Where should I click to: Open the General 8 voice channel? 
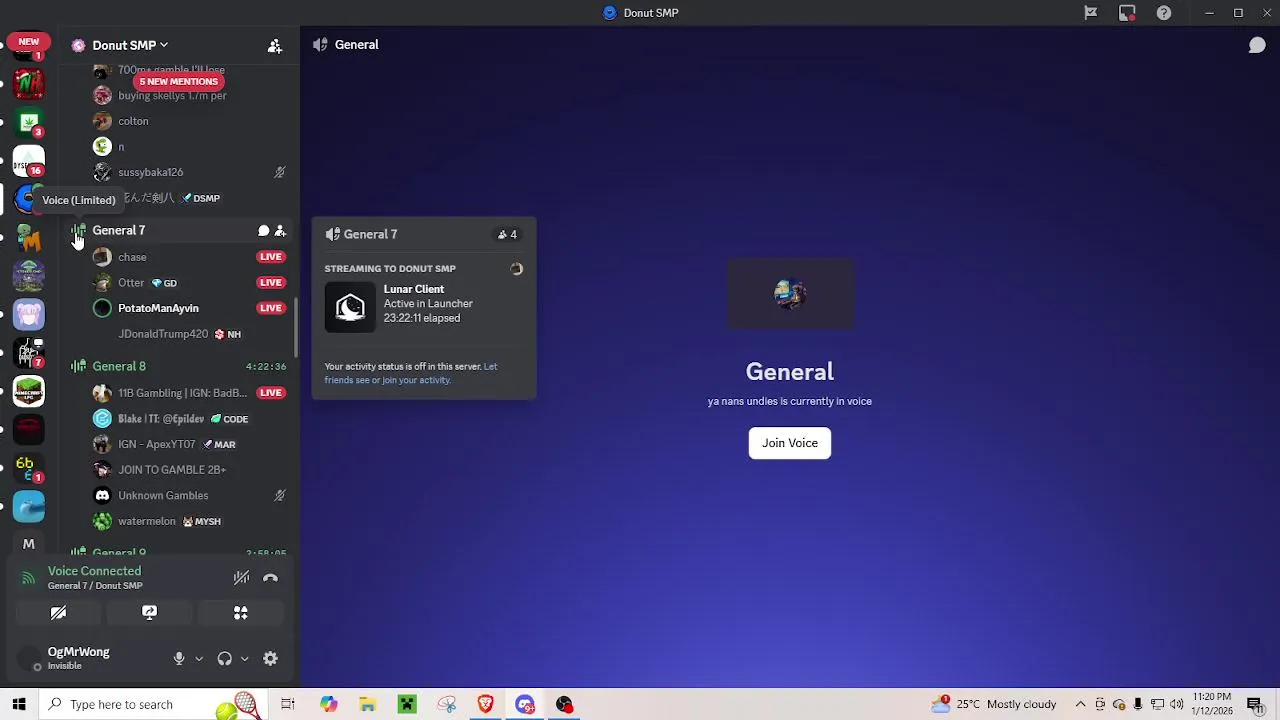point(119,366)
